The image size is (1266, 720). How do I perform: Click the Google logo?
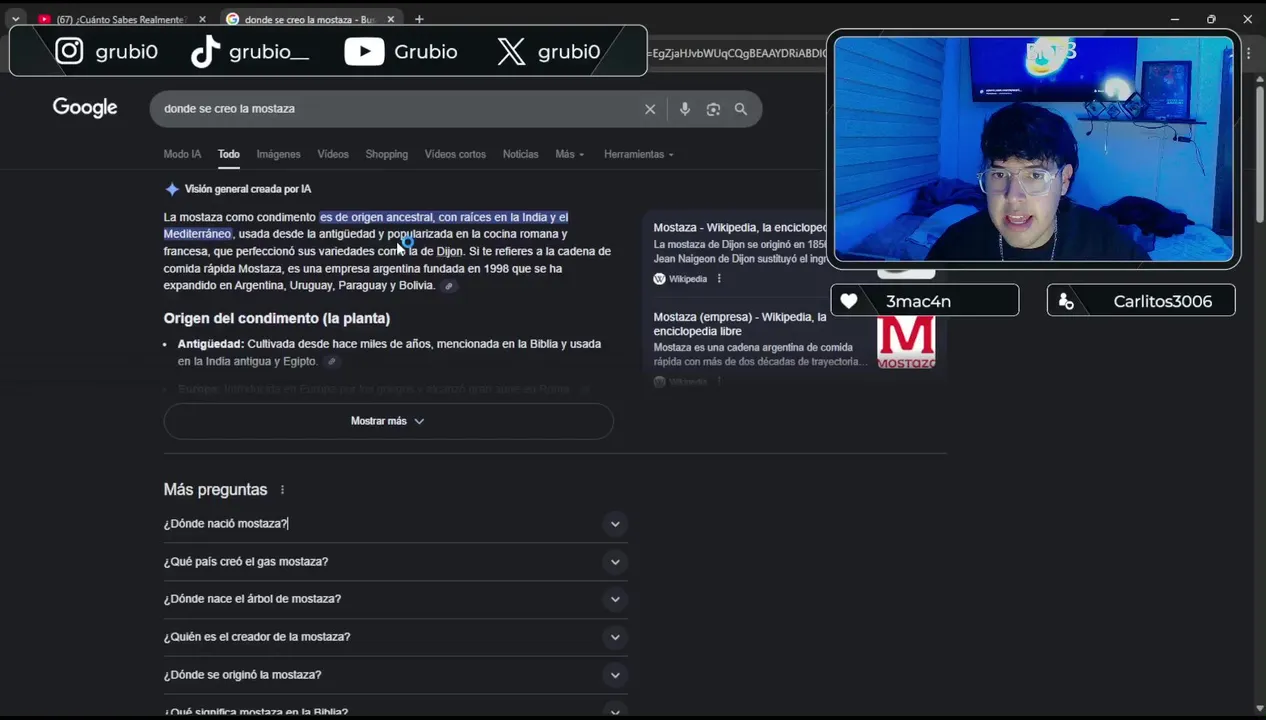[85, 108]
